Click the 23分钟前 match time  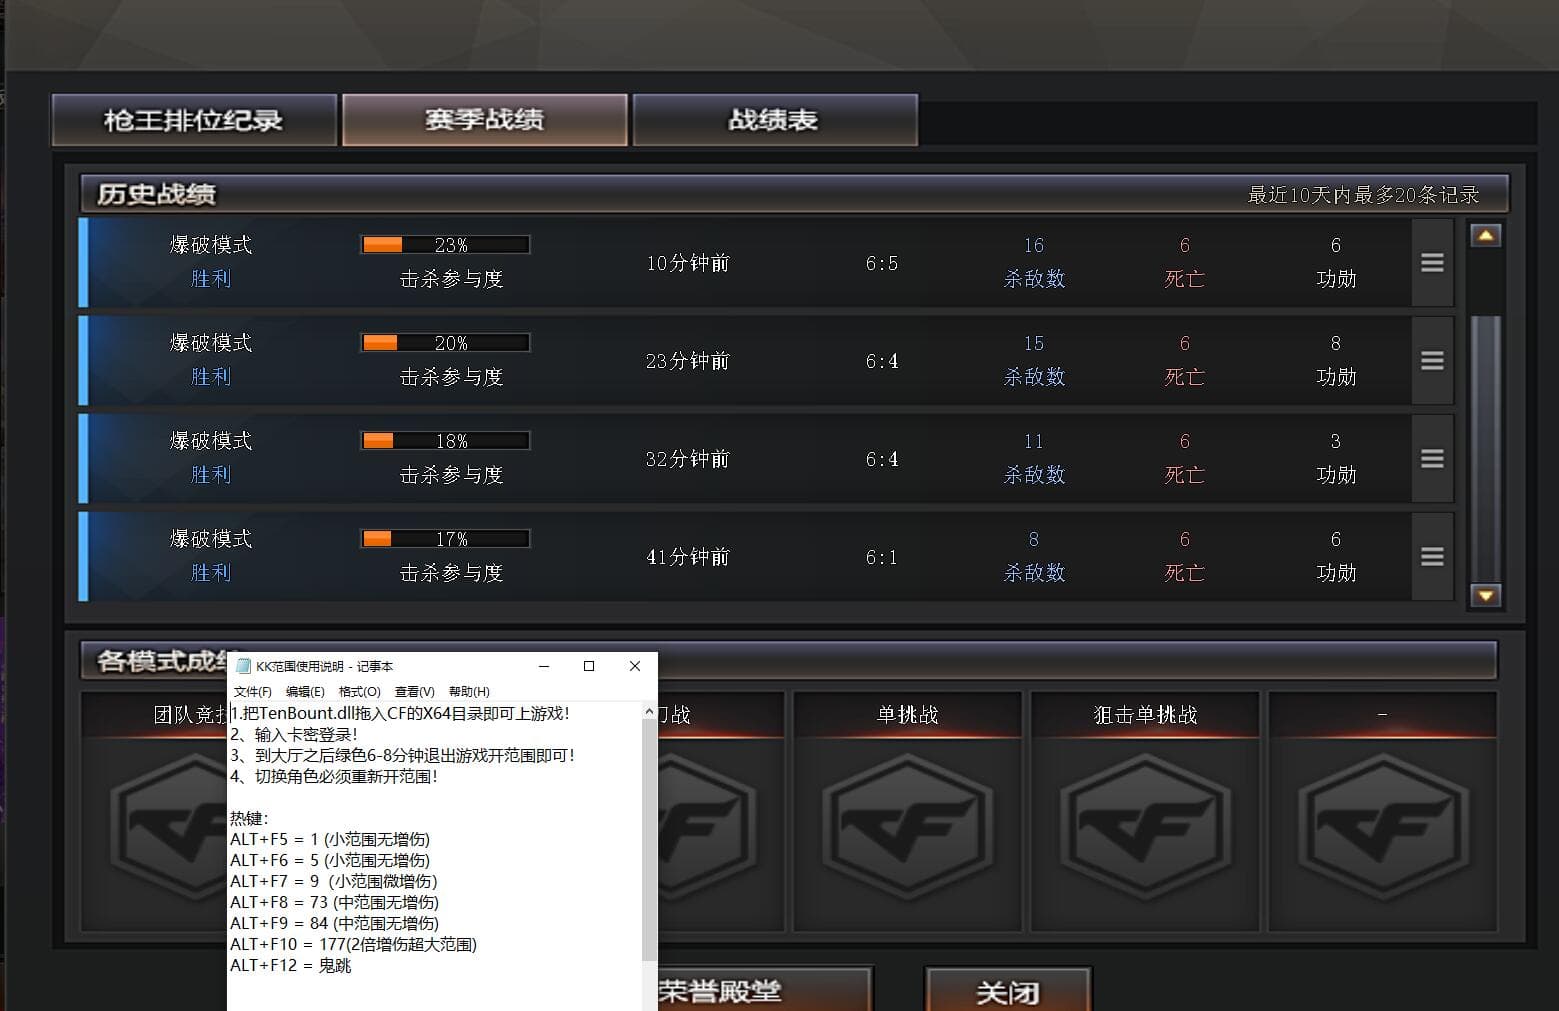point(688,361)
